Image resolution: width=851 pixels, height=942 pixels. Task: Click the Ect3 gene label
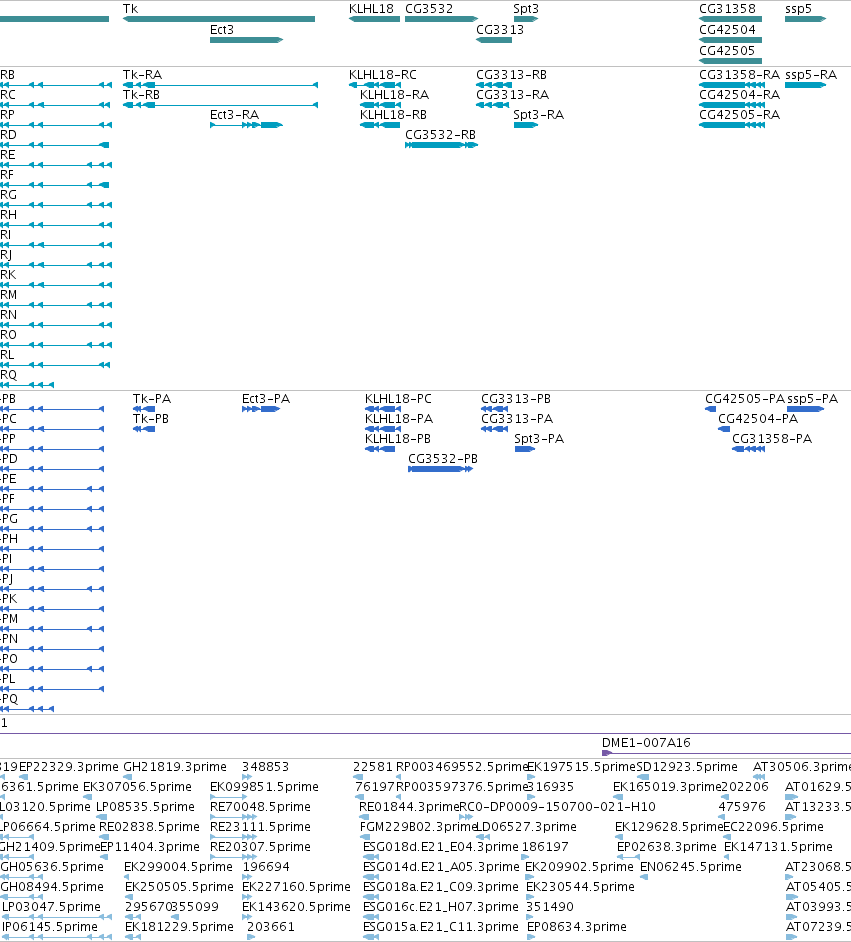pos(222,30)
